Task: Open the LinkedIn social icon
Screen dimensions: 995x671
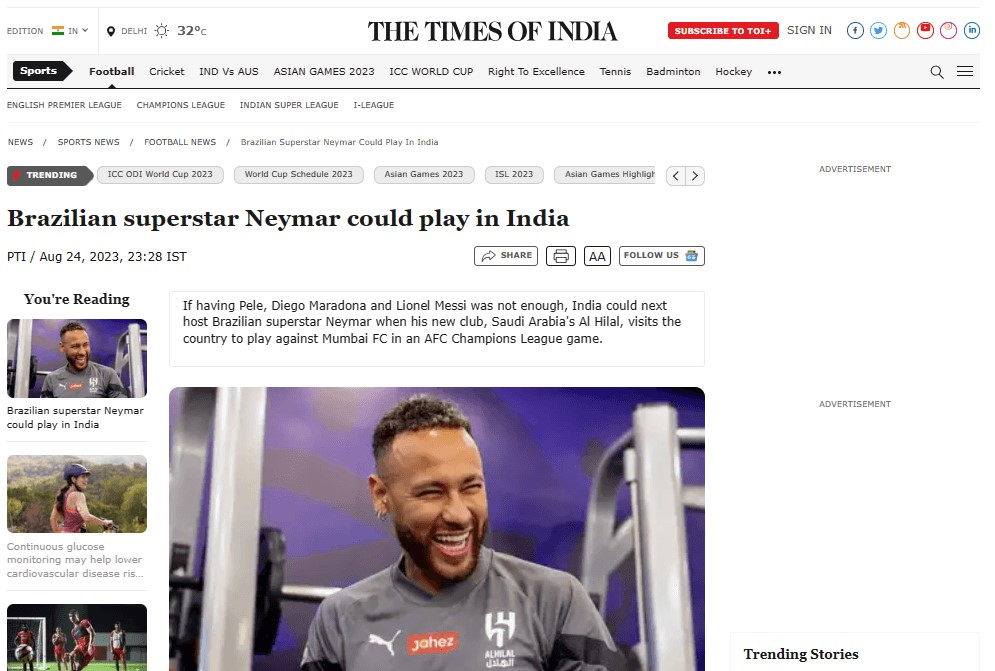Action: coord(972,30)
